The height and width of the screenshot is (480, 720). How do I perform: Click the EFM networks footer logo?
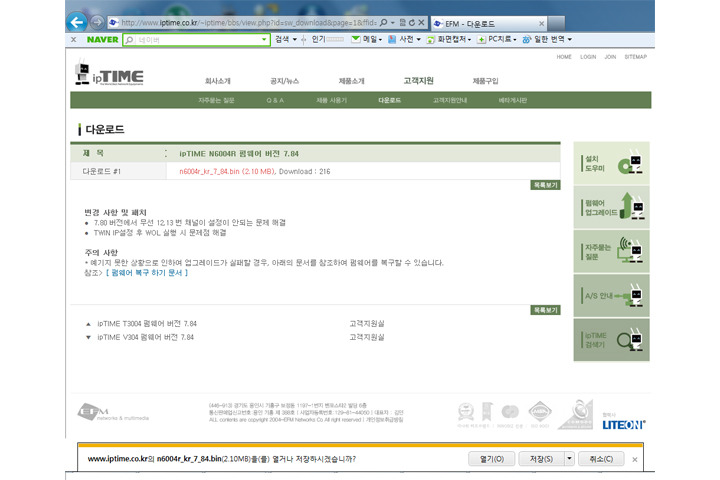(112, 412)
